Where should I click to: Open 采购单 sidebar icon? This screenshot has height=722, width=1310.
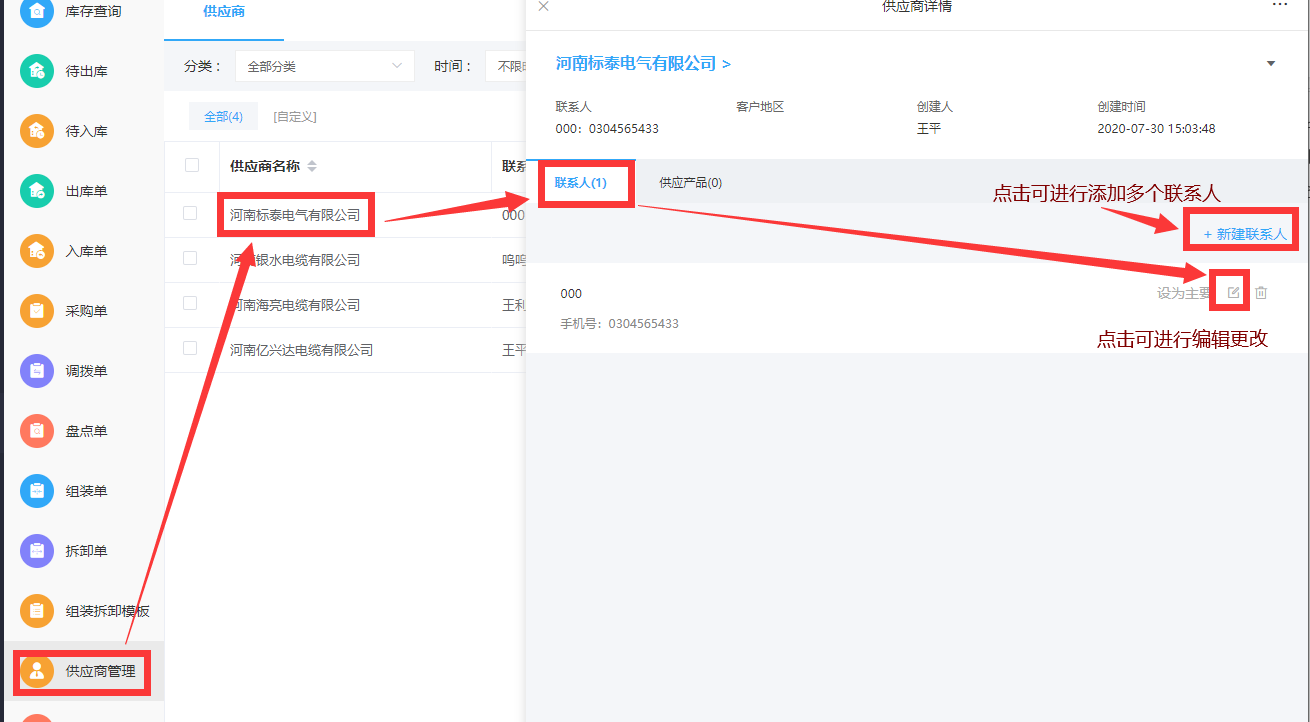tap(37, 311)
